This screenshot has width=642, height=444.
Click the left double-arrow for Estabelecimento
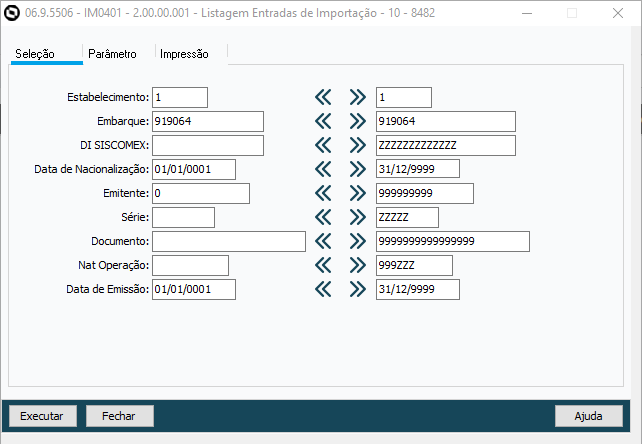pyautogui.click(x=322, y=97)
